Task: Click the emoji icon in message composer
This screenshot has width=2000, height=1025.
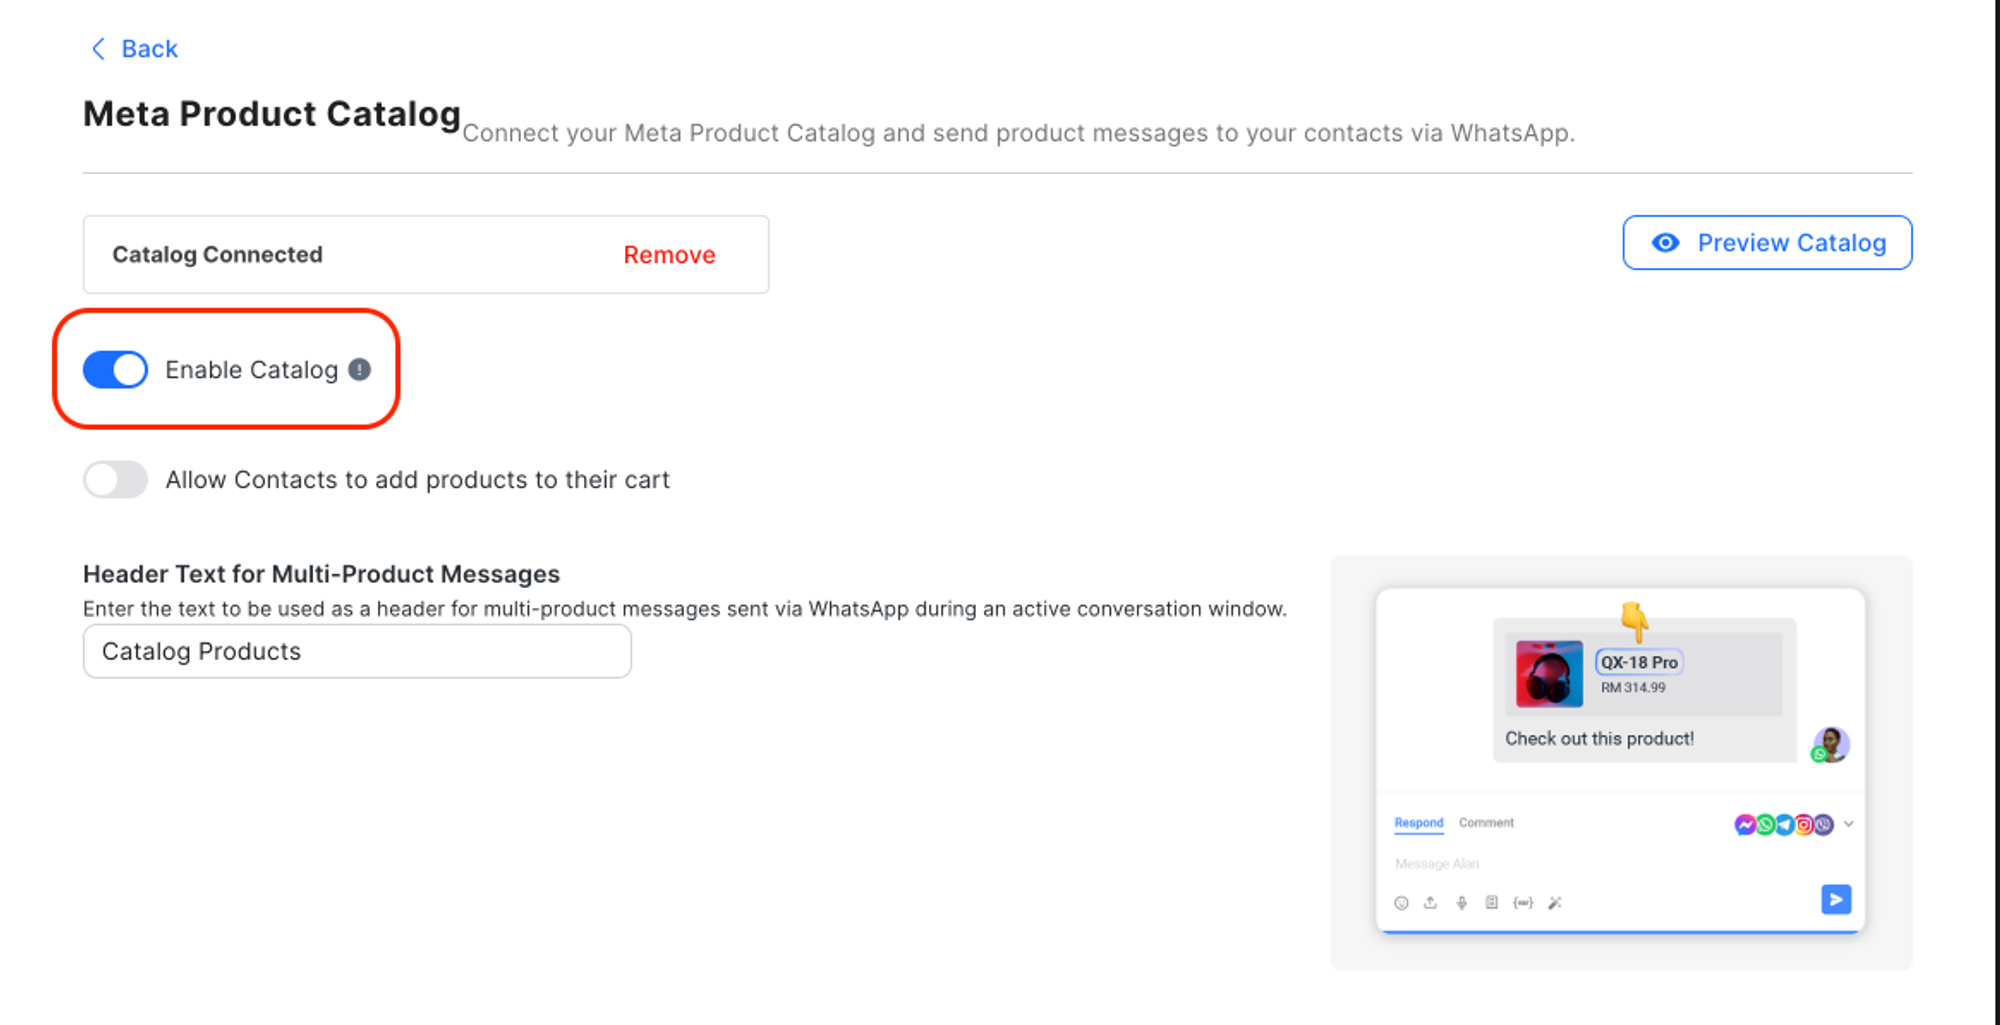Action: click(1401, 903)
